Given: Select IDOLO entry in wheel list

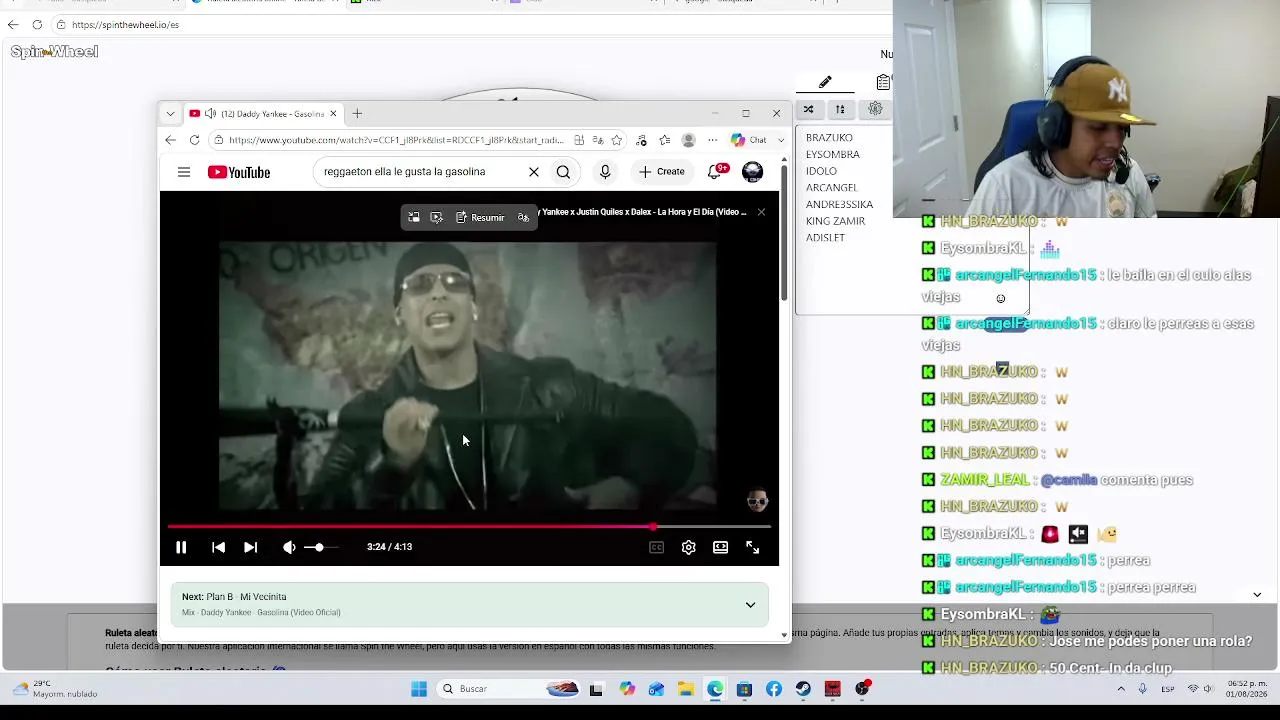Looking at the screenshot, I should pos(821,171).
